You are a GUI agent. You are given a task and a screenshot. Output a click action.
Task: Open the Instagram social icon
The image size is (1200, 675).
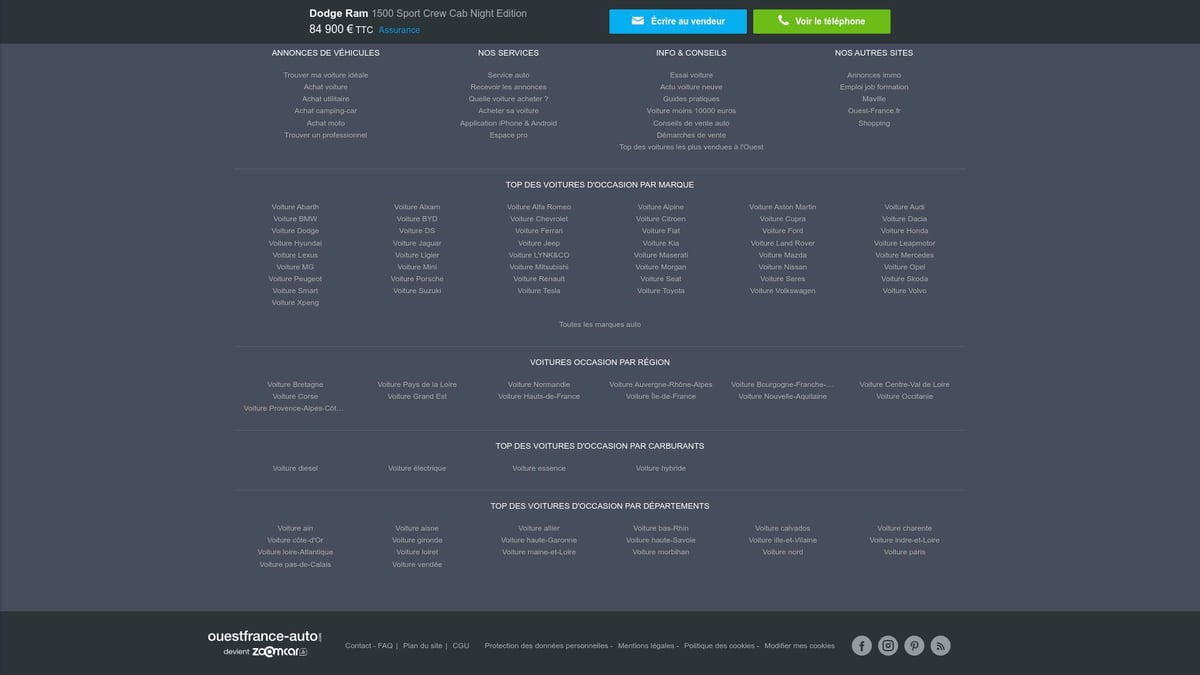point(888,646)
